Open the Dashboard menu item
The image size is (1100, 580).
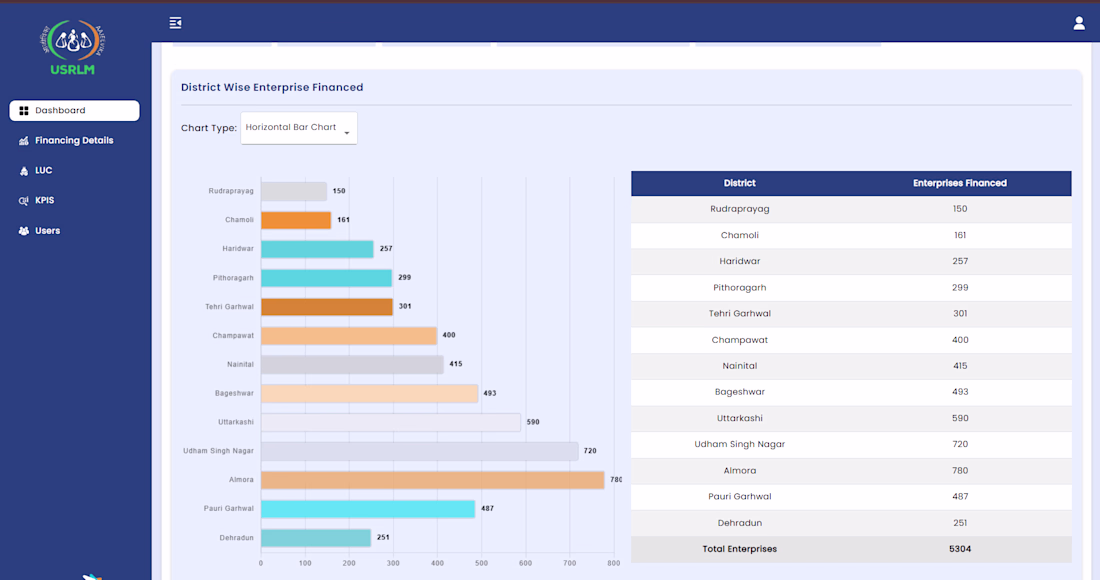74,111
